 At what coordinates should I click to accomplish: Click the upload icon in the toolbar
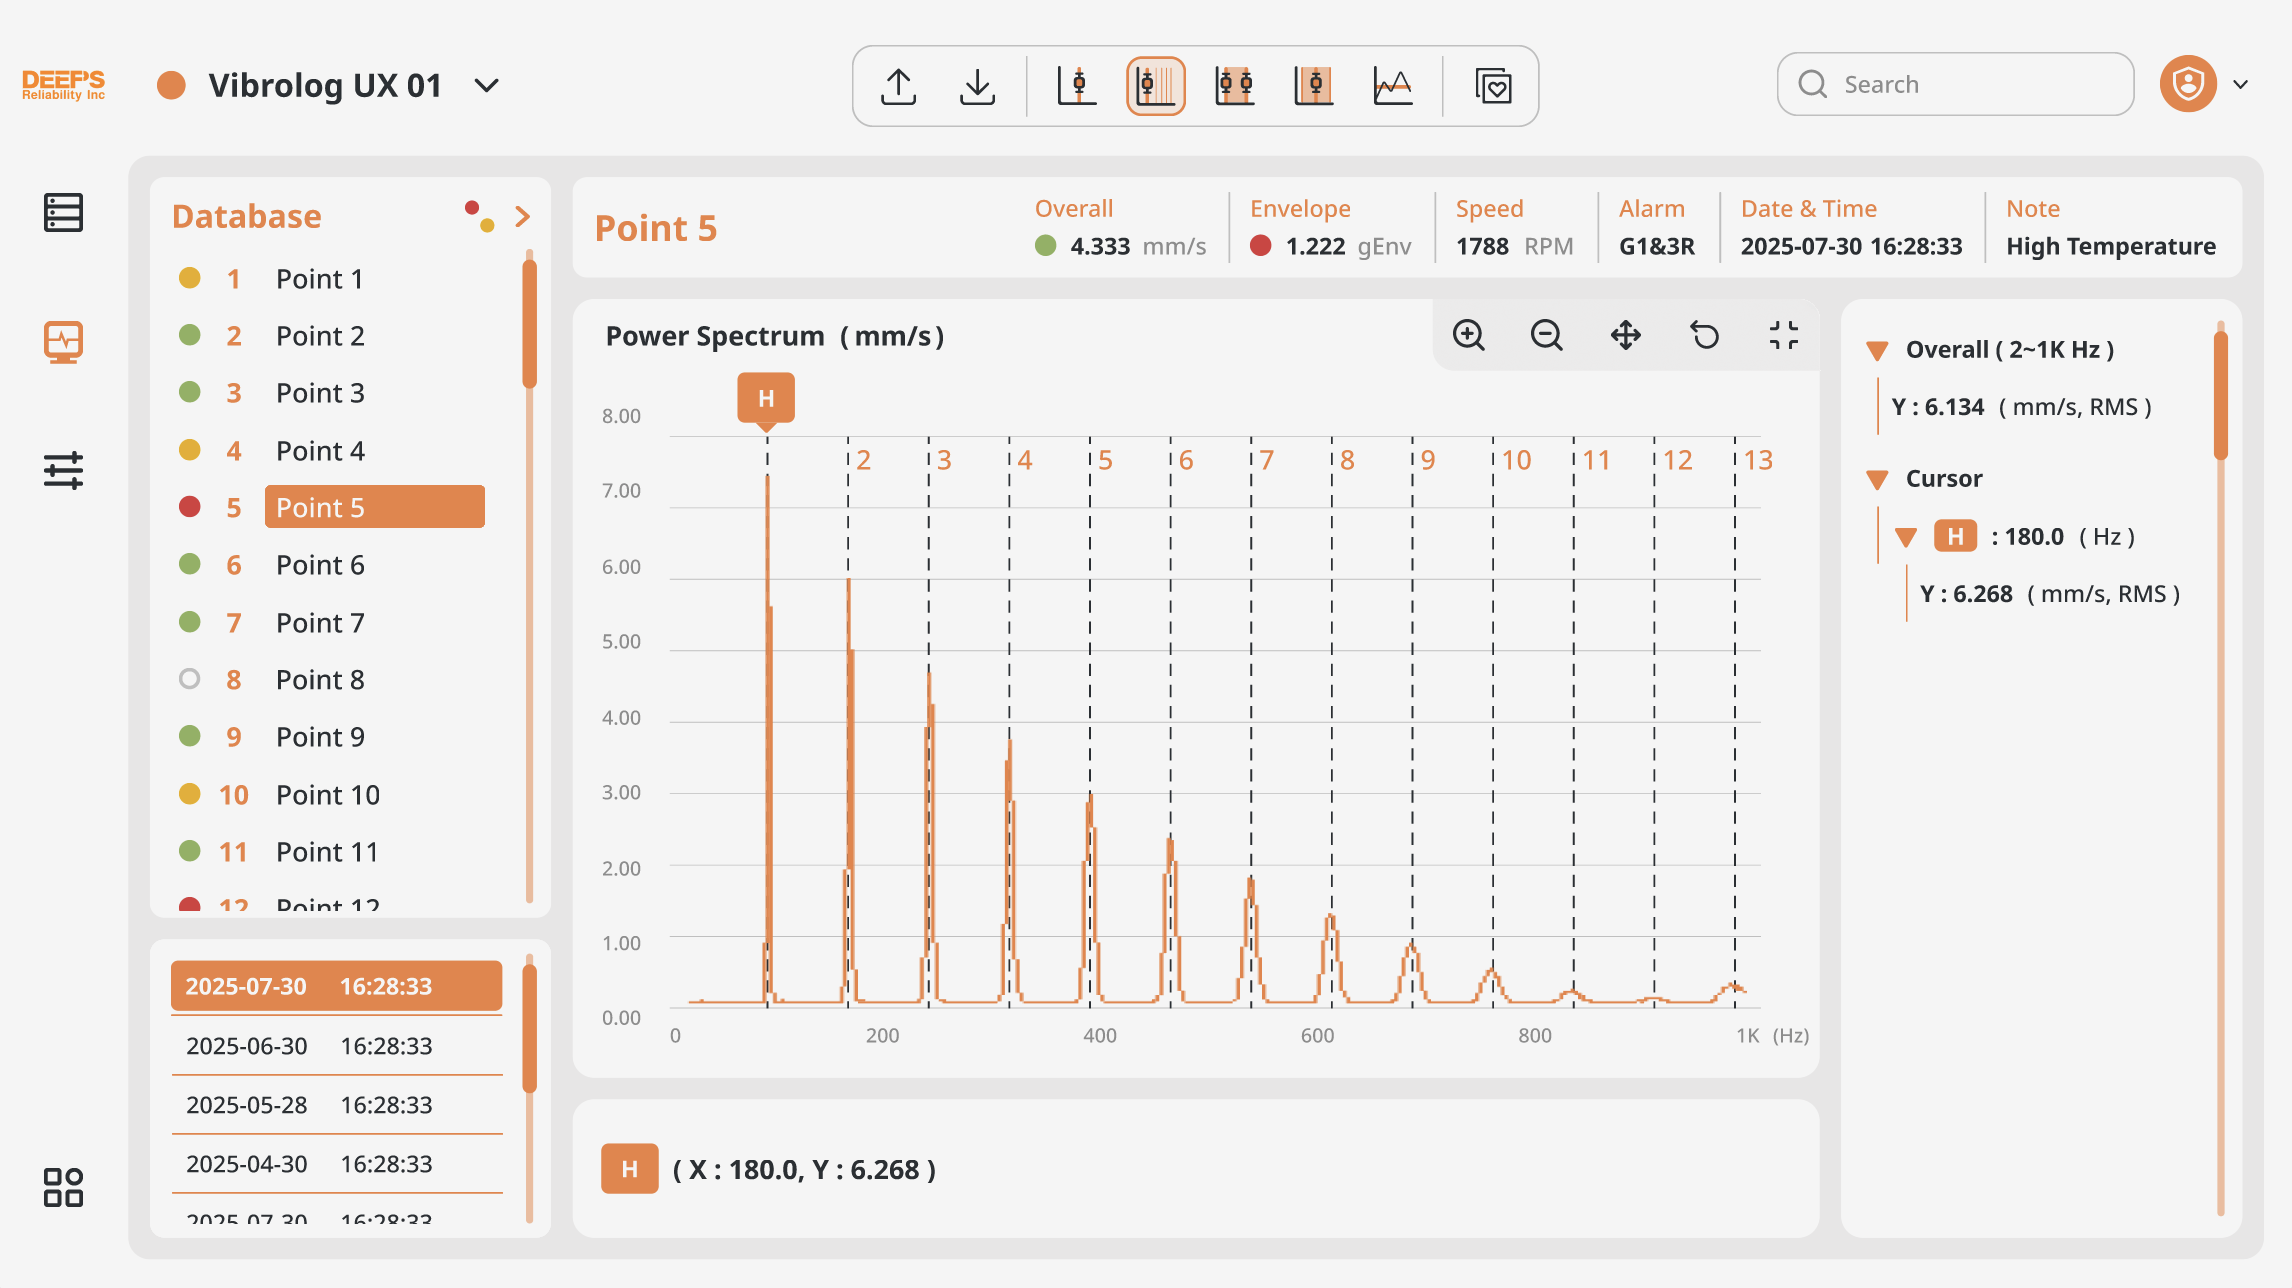pyautogui.click(x=898, y=86)
